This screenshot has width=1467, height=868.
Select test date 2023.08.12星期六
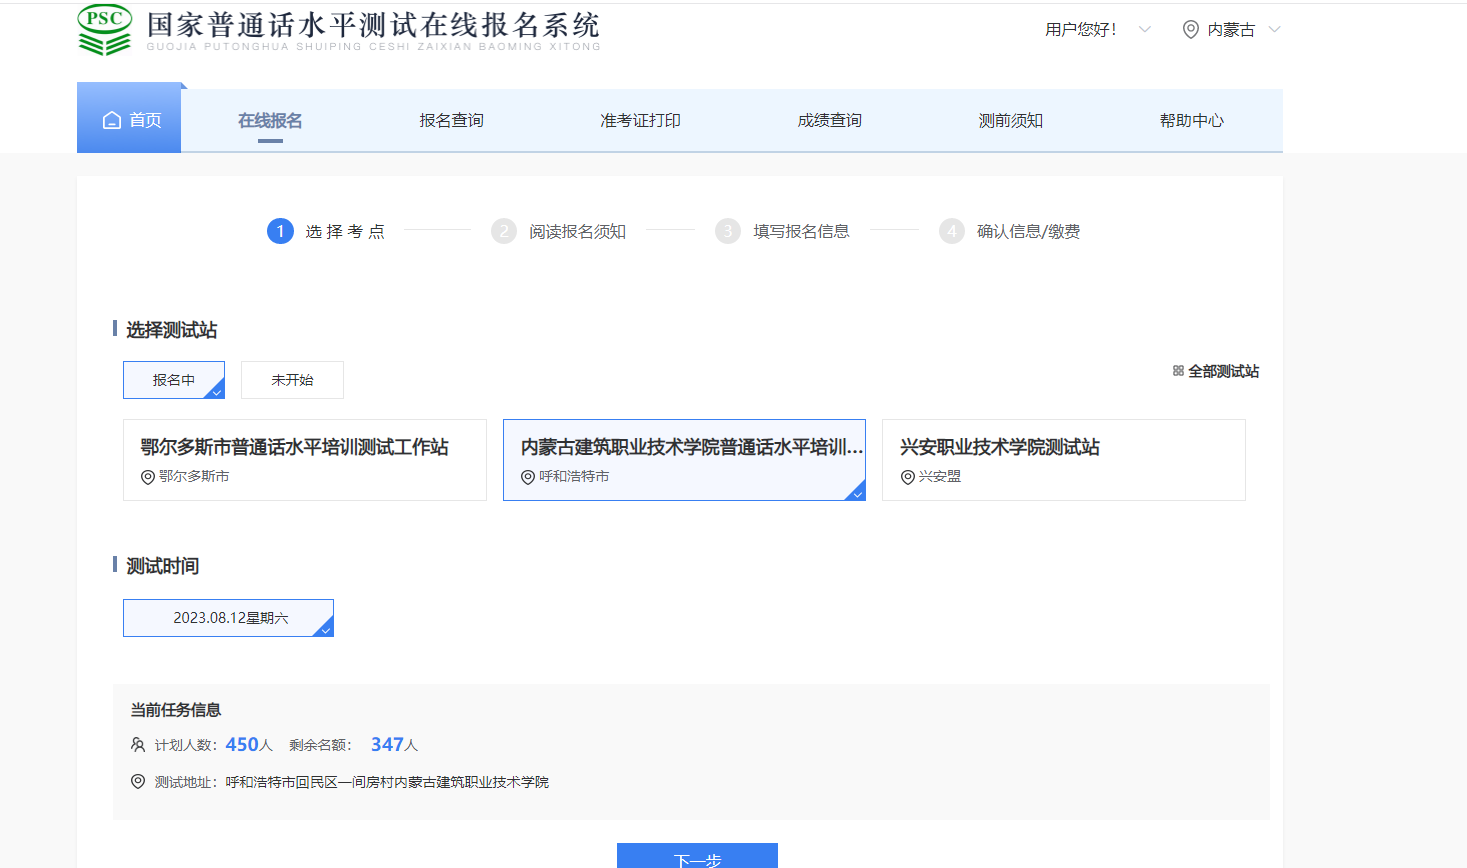pos(228,618)
